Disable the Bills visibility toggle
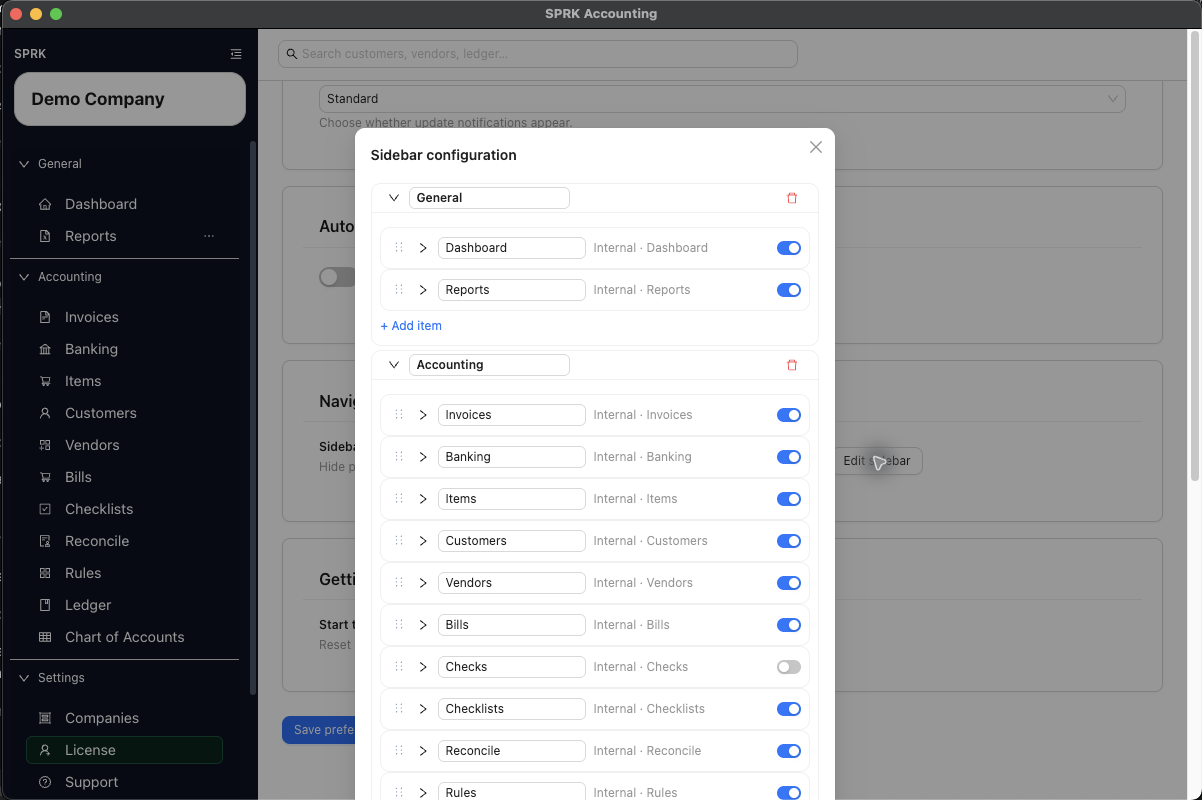 click(789, 625)
